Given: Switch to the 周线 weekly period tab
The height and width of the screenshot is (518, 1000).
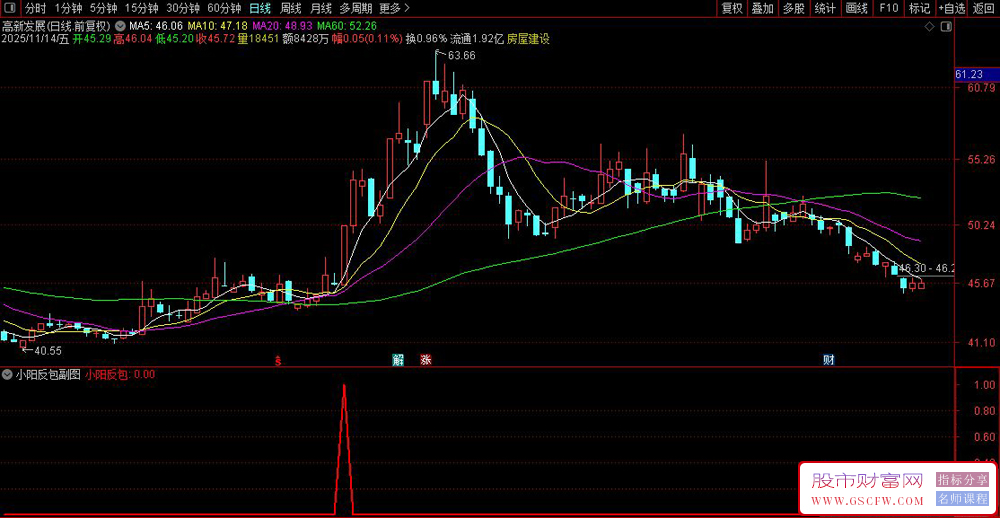Looking at the screenshot, I should [x=290, y=8].
